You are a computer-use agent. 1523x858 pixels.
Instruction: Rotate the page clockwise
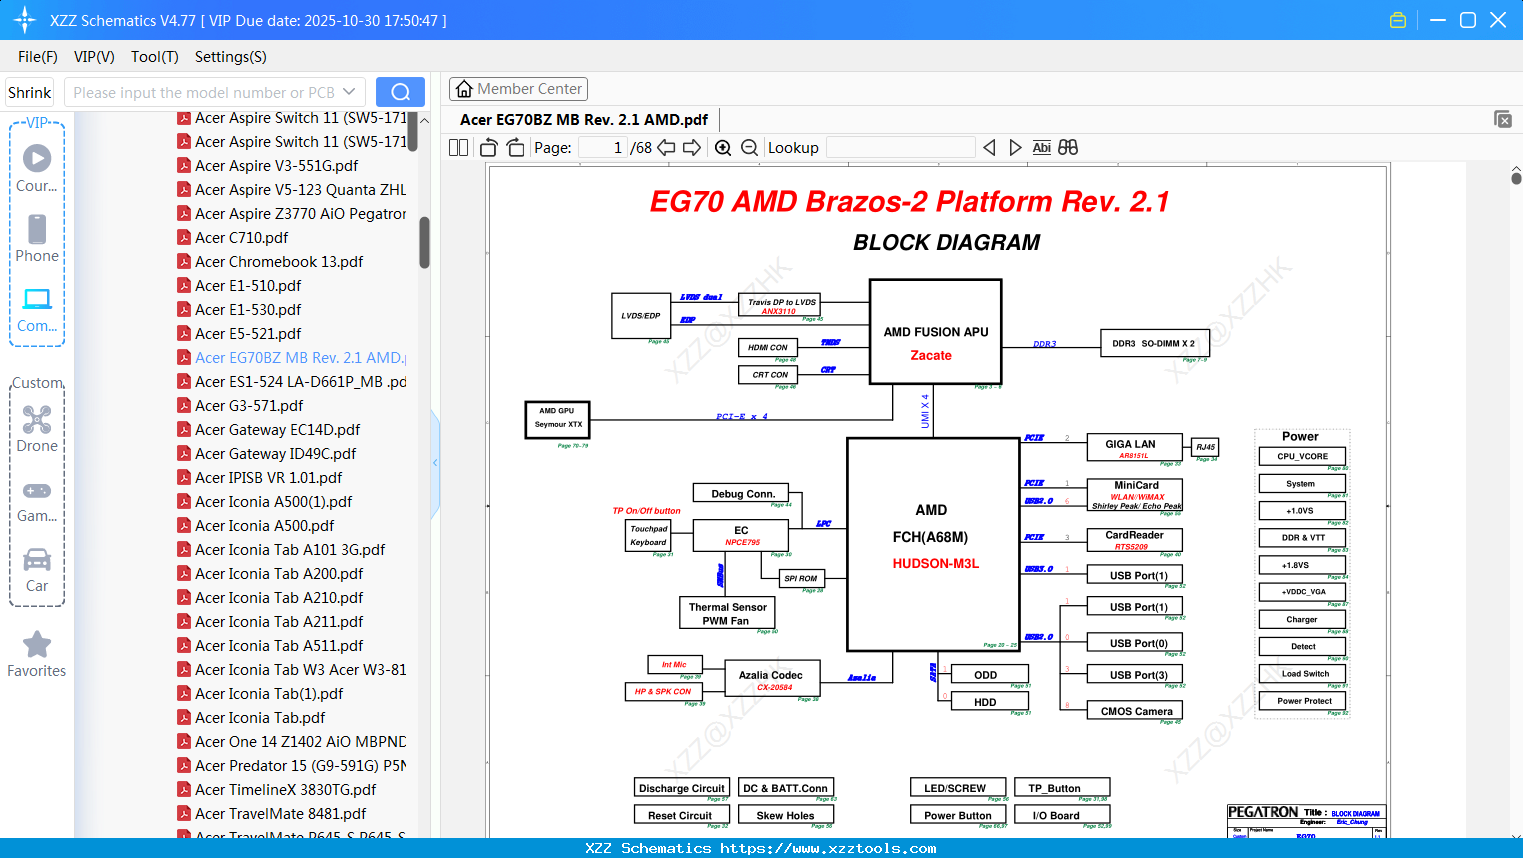(x=516, y=148)
